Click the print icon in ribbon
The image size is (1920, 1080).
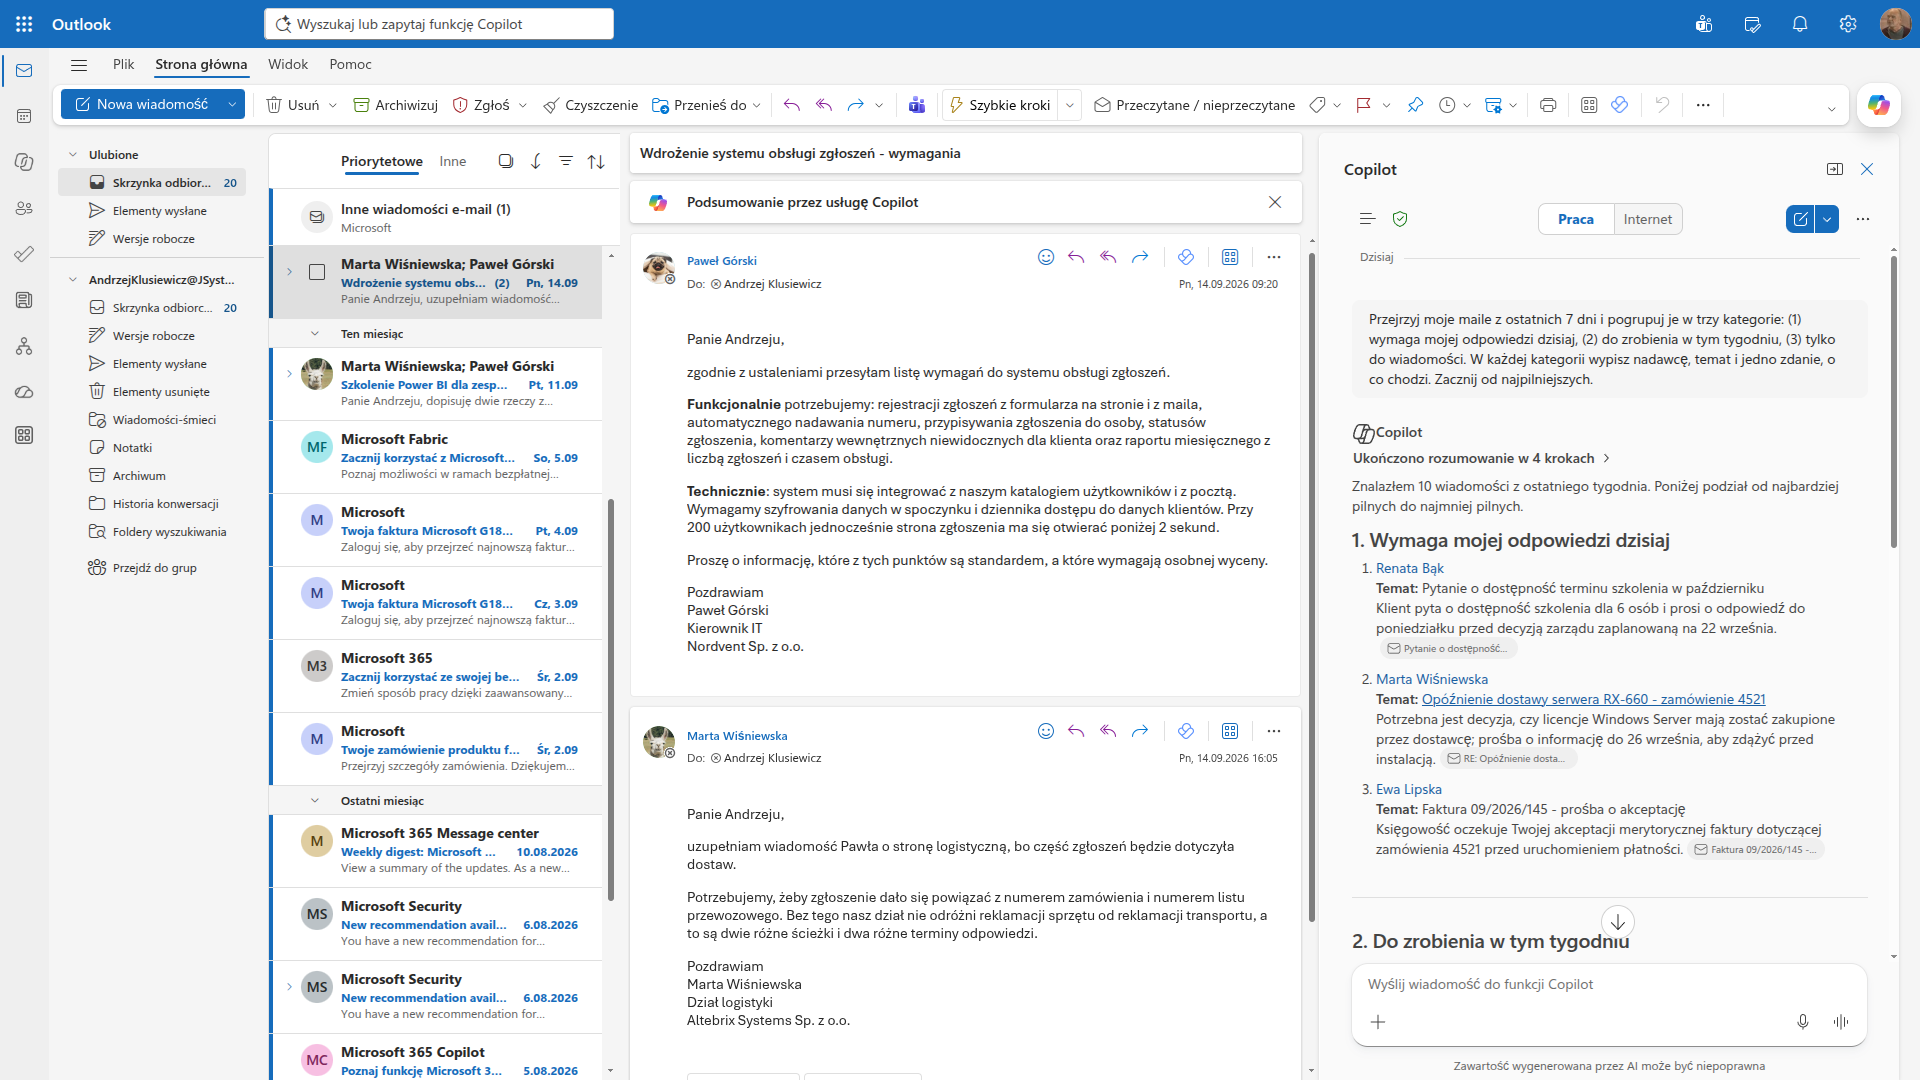pyautogui.click(x=1548, y=105)
